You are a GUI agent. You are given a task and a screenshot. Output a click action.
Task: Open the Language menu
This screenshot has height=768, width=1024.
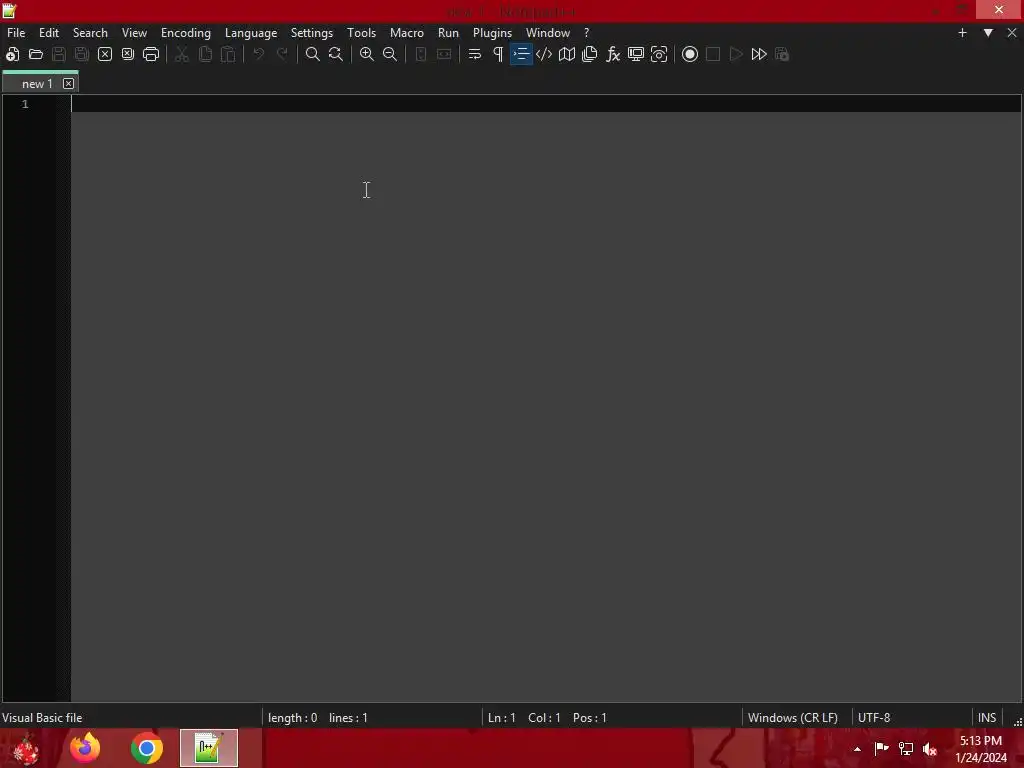pyautogui.click(x=251, y=33)
